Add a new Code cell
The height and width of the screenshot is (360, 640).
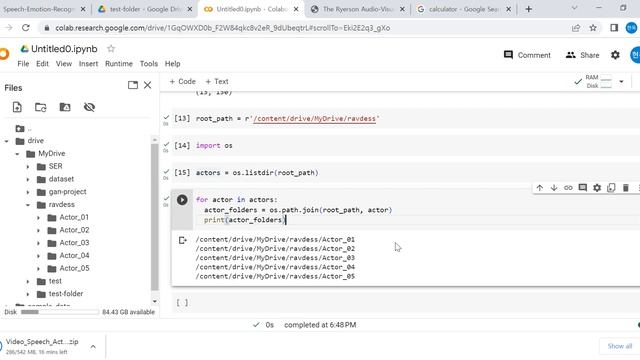182,81
